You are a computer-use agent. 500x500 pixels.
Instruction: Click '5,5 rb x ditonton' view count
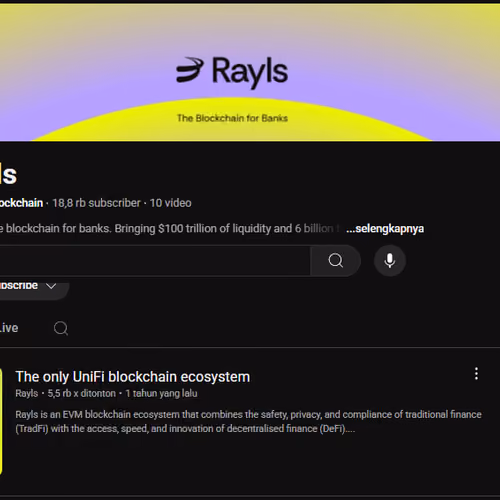point(82,394)
